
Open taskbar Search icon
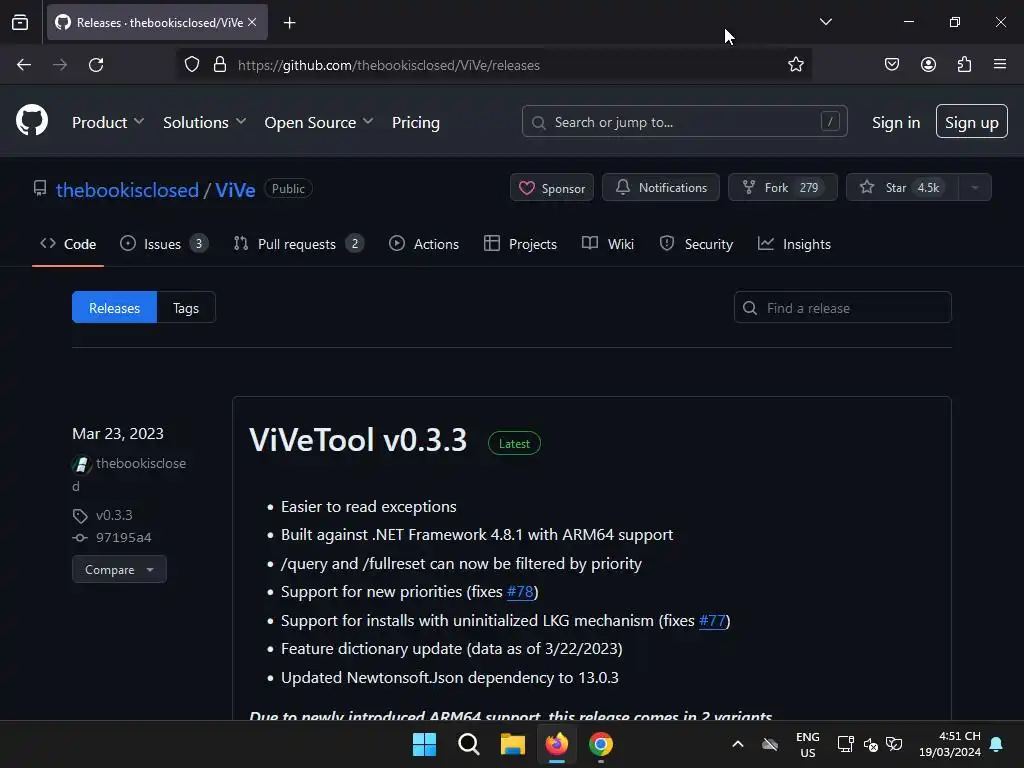point(469,744)
